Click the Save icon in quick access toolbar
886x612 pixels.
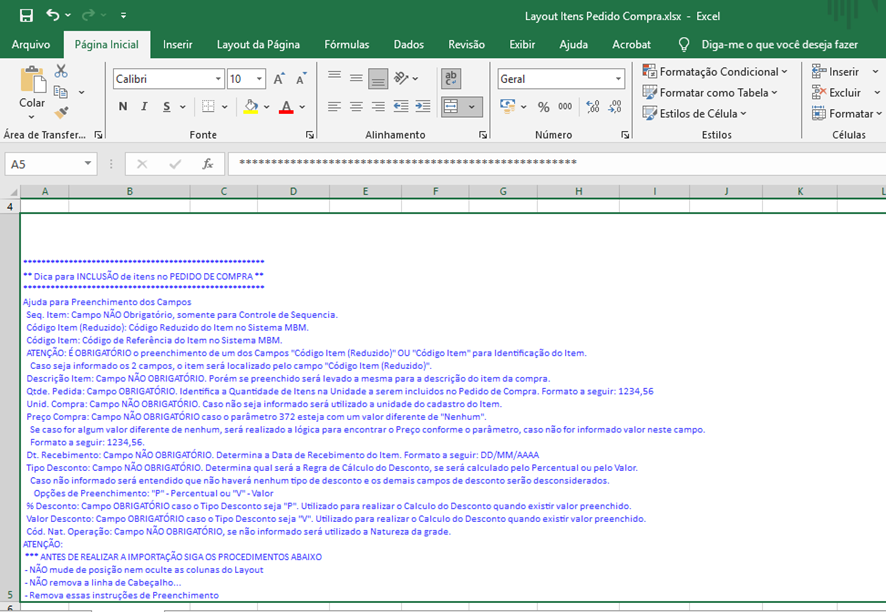click(x=26, y=16)
